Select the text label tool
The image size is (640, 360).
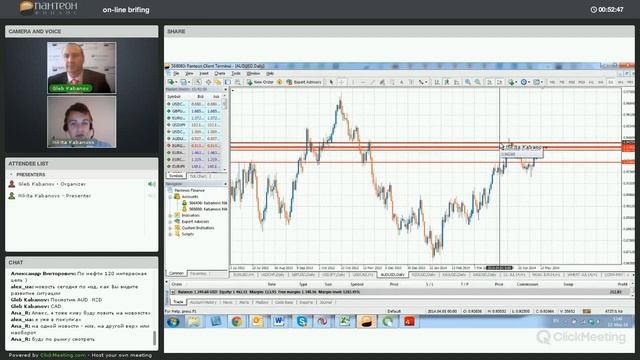coord(411,82)
